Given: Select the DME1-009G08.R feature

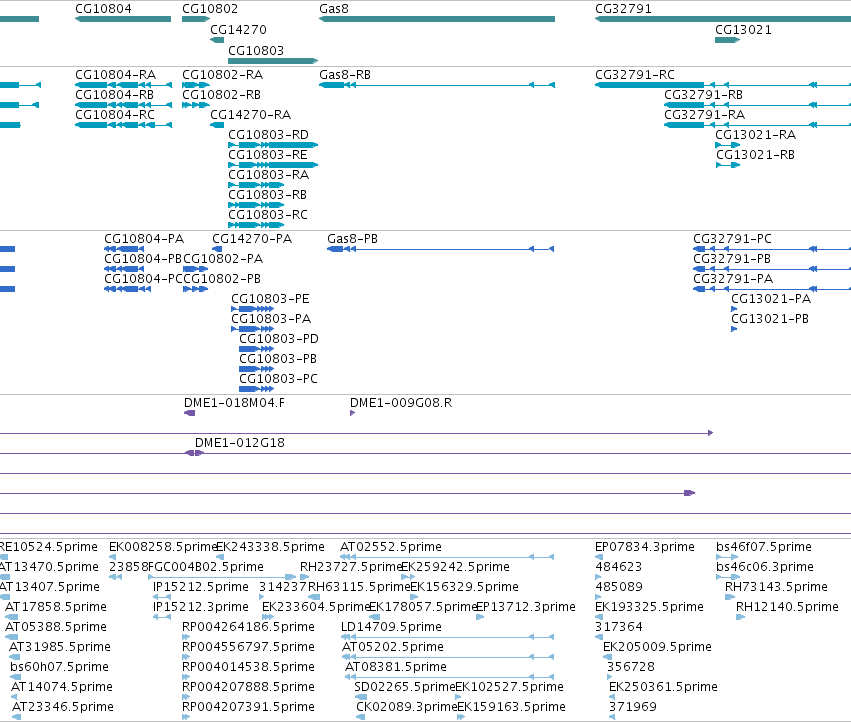Looking at the screenshot, I should click(352, 413).
